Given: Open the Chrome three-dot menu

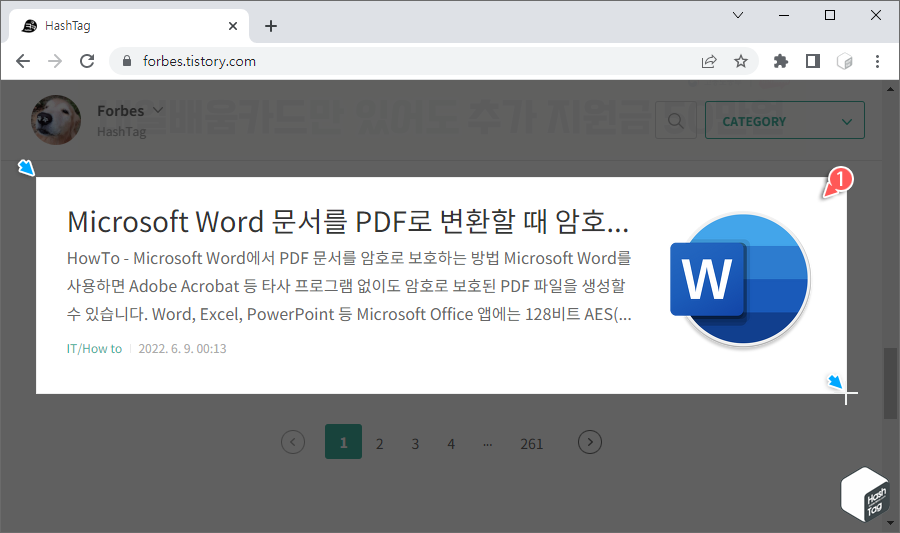Looking at the screenshot, I should 877,61.
